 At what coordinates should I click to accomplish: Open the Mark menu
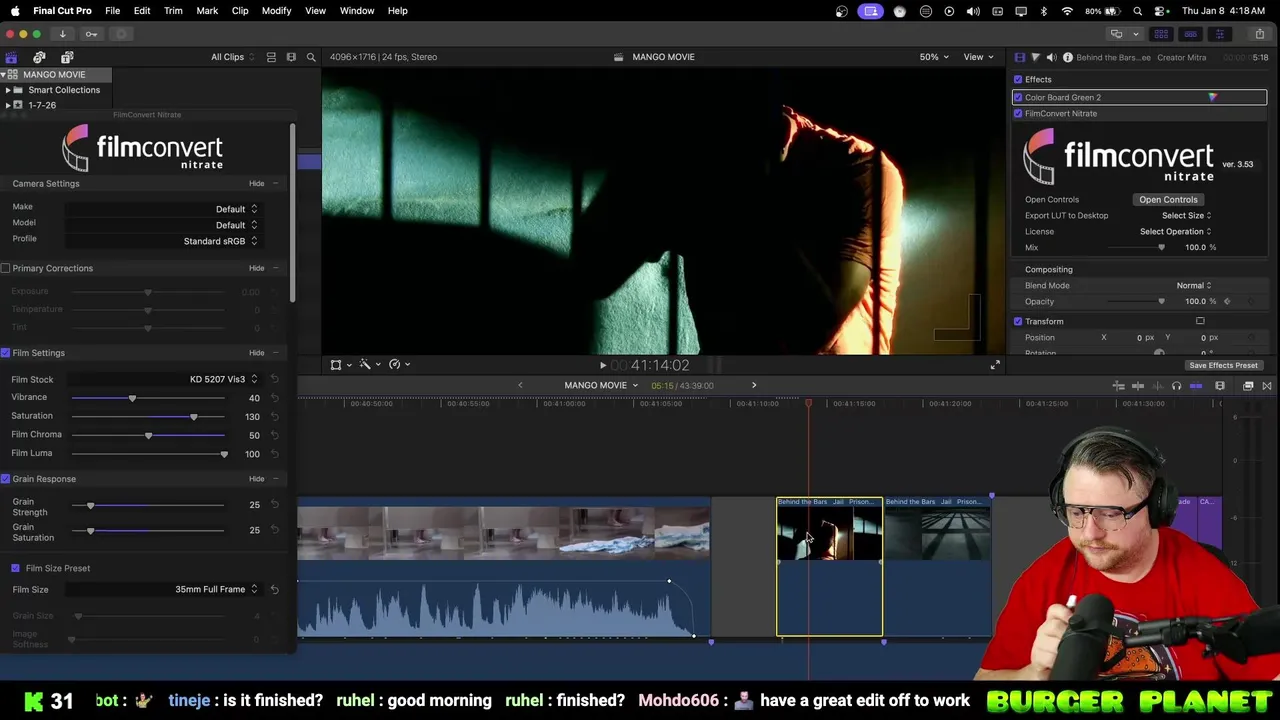(207, 11)
